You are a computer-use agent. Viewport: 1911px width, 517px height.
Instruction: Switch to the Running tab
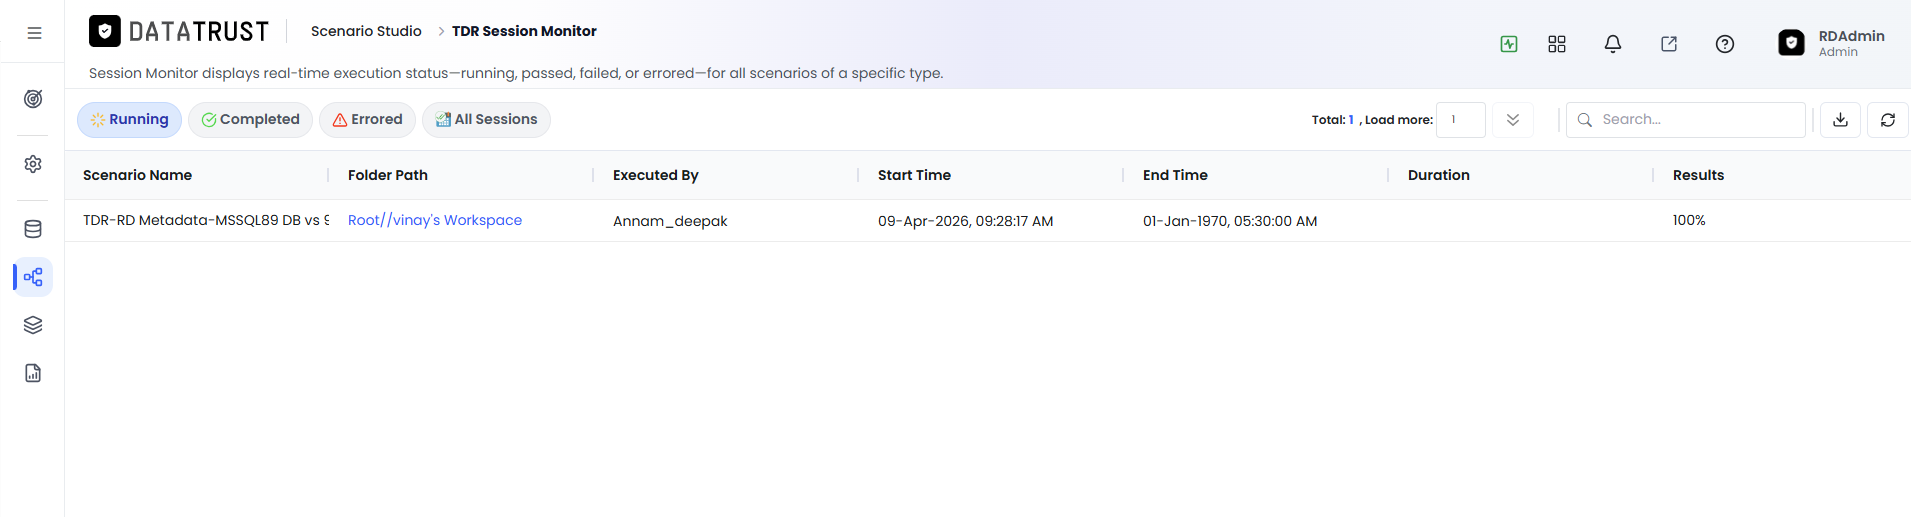[x=129, y=120]
